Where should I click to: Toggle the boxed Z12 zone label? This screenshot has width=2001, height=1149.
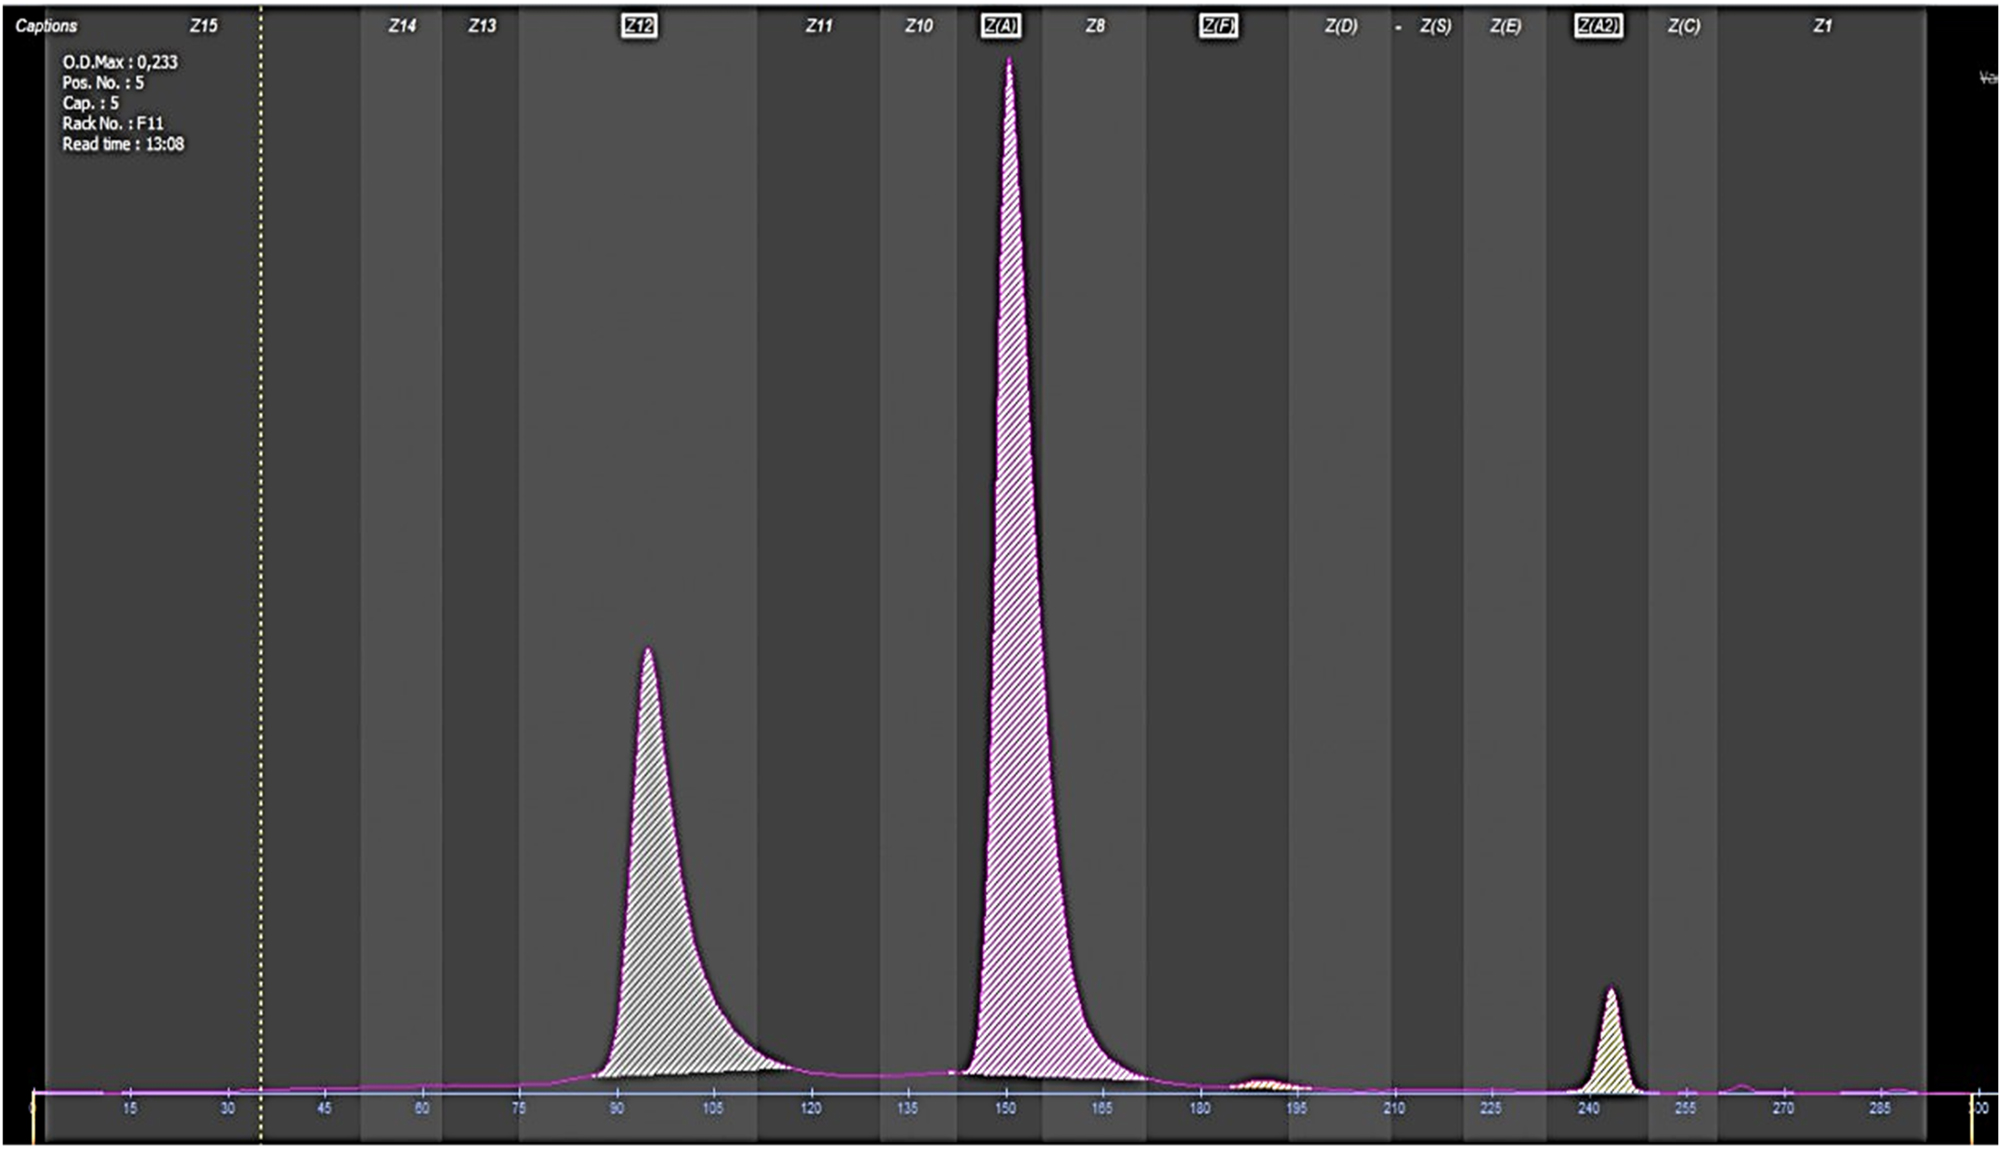[x=639, y=26]
